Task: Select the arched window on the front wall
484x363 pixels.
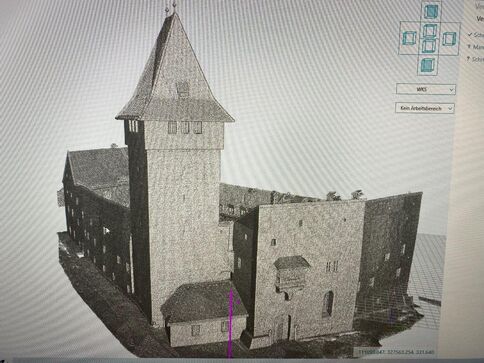Action: pos(328,303)
